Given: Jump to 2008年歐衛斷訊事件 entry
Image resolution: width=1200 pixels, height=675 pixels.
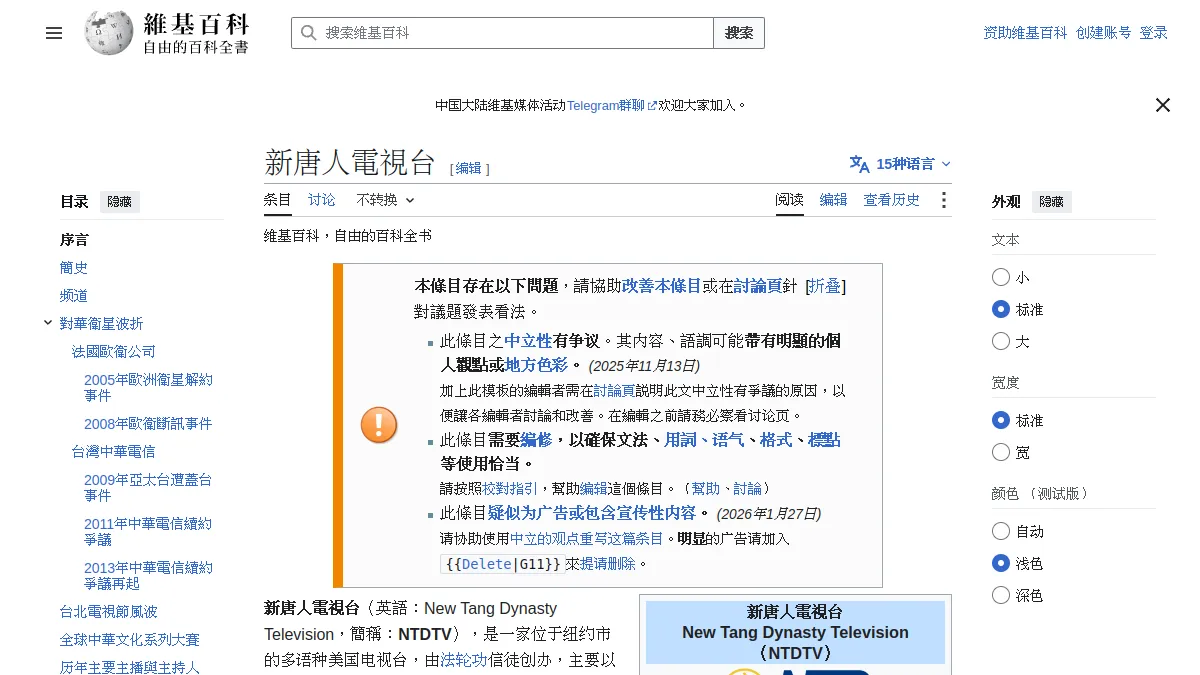Looking at the screenshot, I should (x=148, y=424).
